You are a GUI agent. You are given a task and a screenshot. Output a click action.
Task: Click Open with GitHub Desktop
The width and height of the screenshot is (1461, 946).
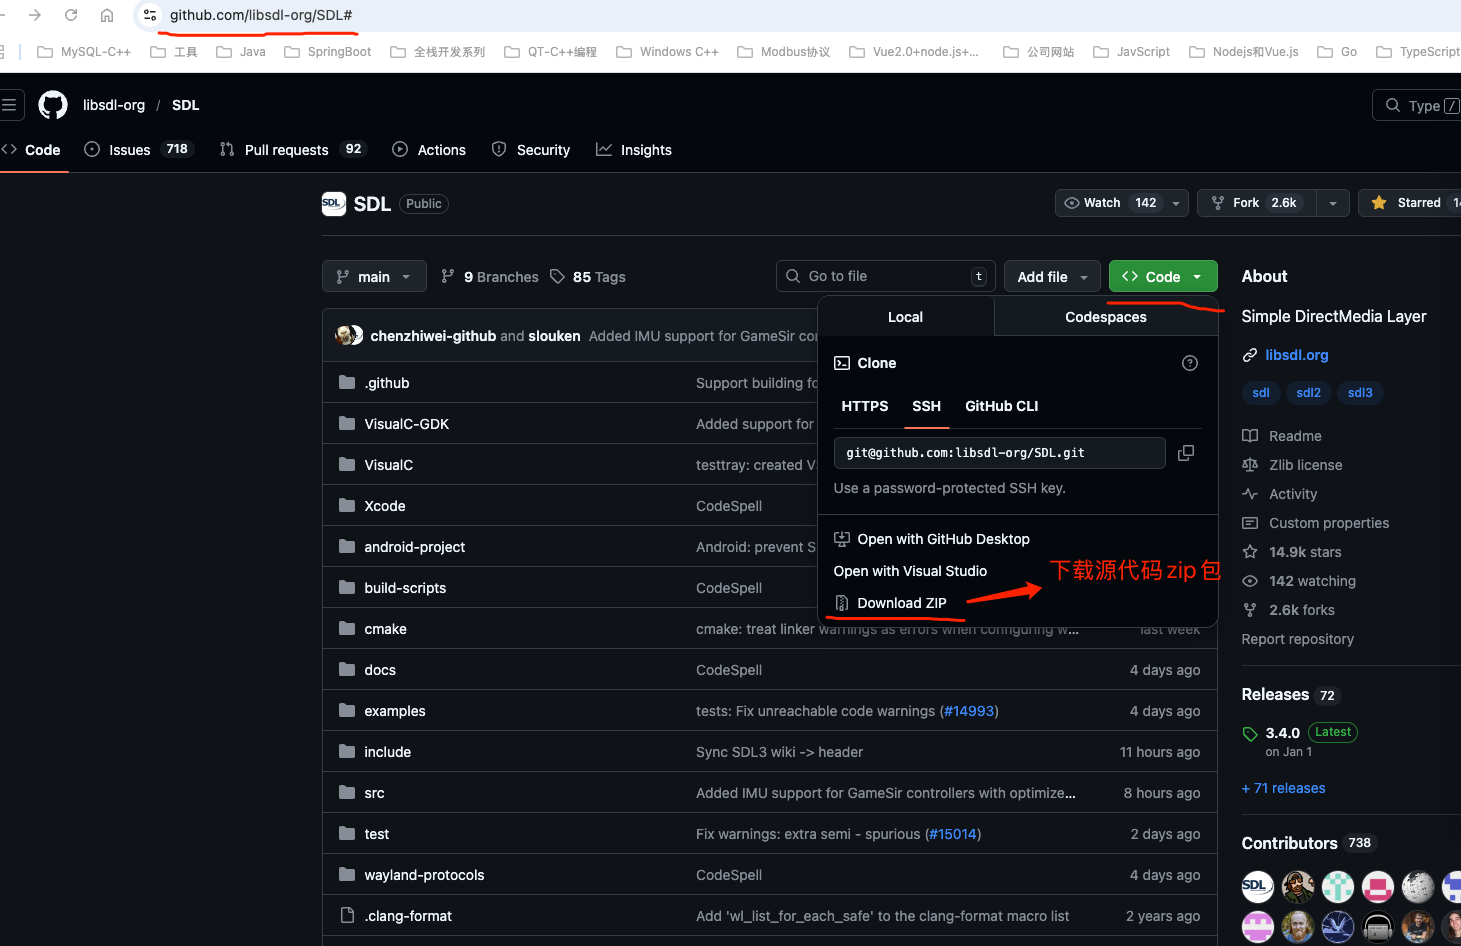(932, 539)
